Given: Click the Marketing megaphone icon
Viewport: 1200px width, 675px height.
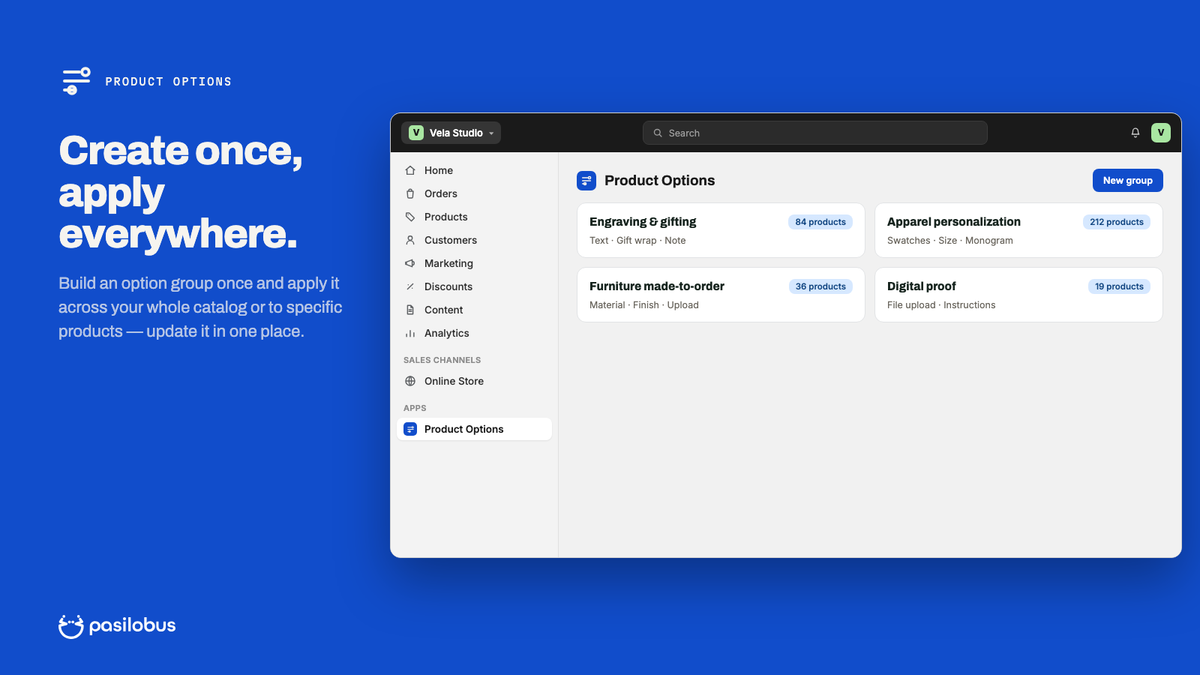Looking at the screenshot, I should 410,263.
